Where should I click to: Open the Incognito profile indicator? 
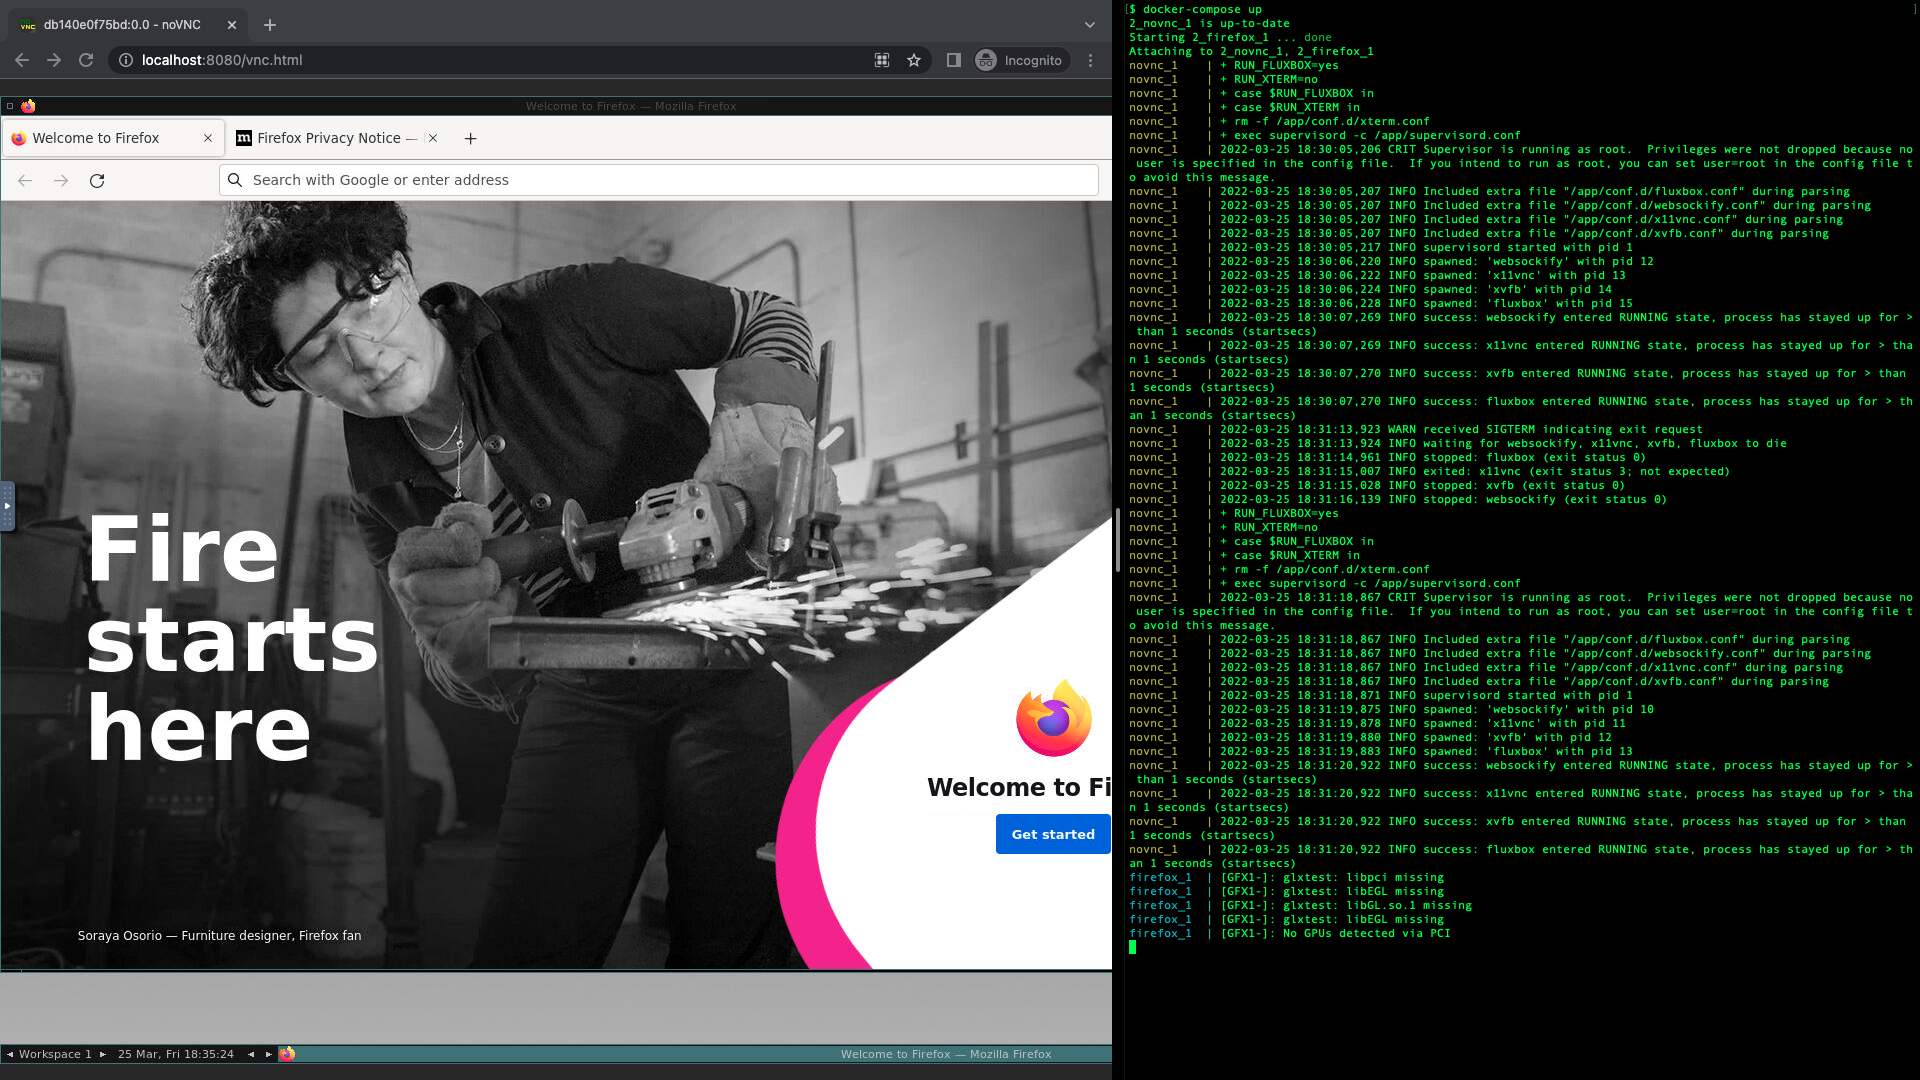pyautogui.click(x=1020, y=60)
